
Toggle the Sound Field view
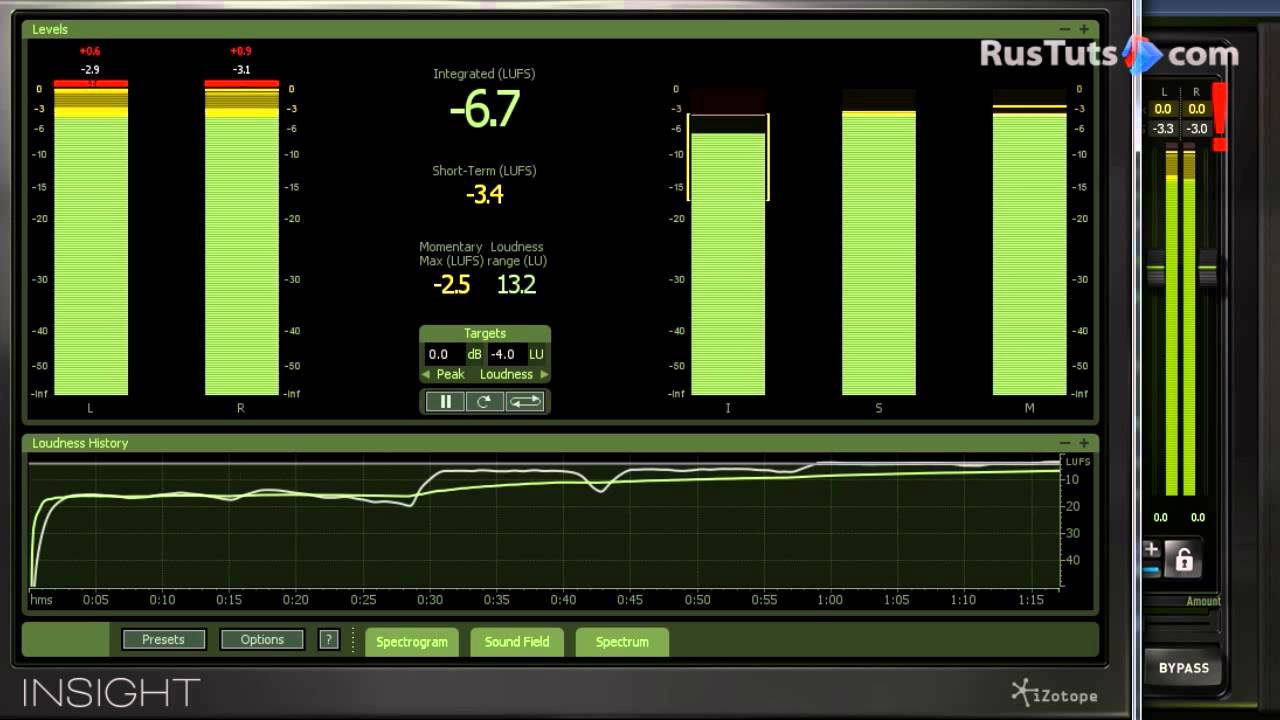click(x=517, y=642)
